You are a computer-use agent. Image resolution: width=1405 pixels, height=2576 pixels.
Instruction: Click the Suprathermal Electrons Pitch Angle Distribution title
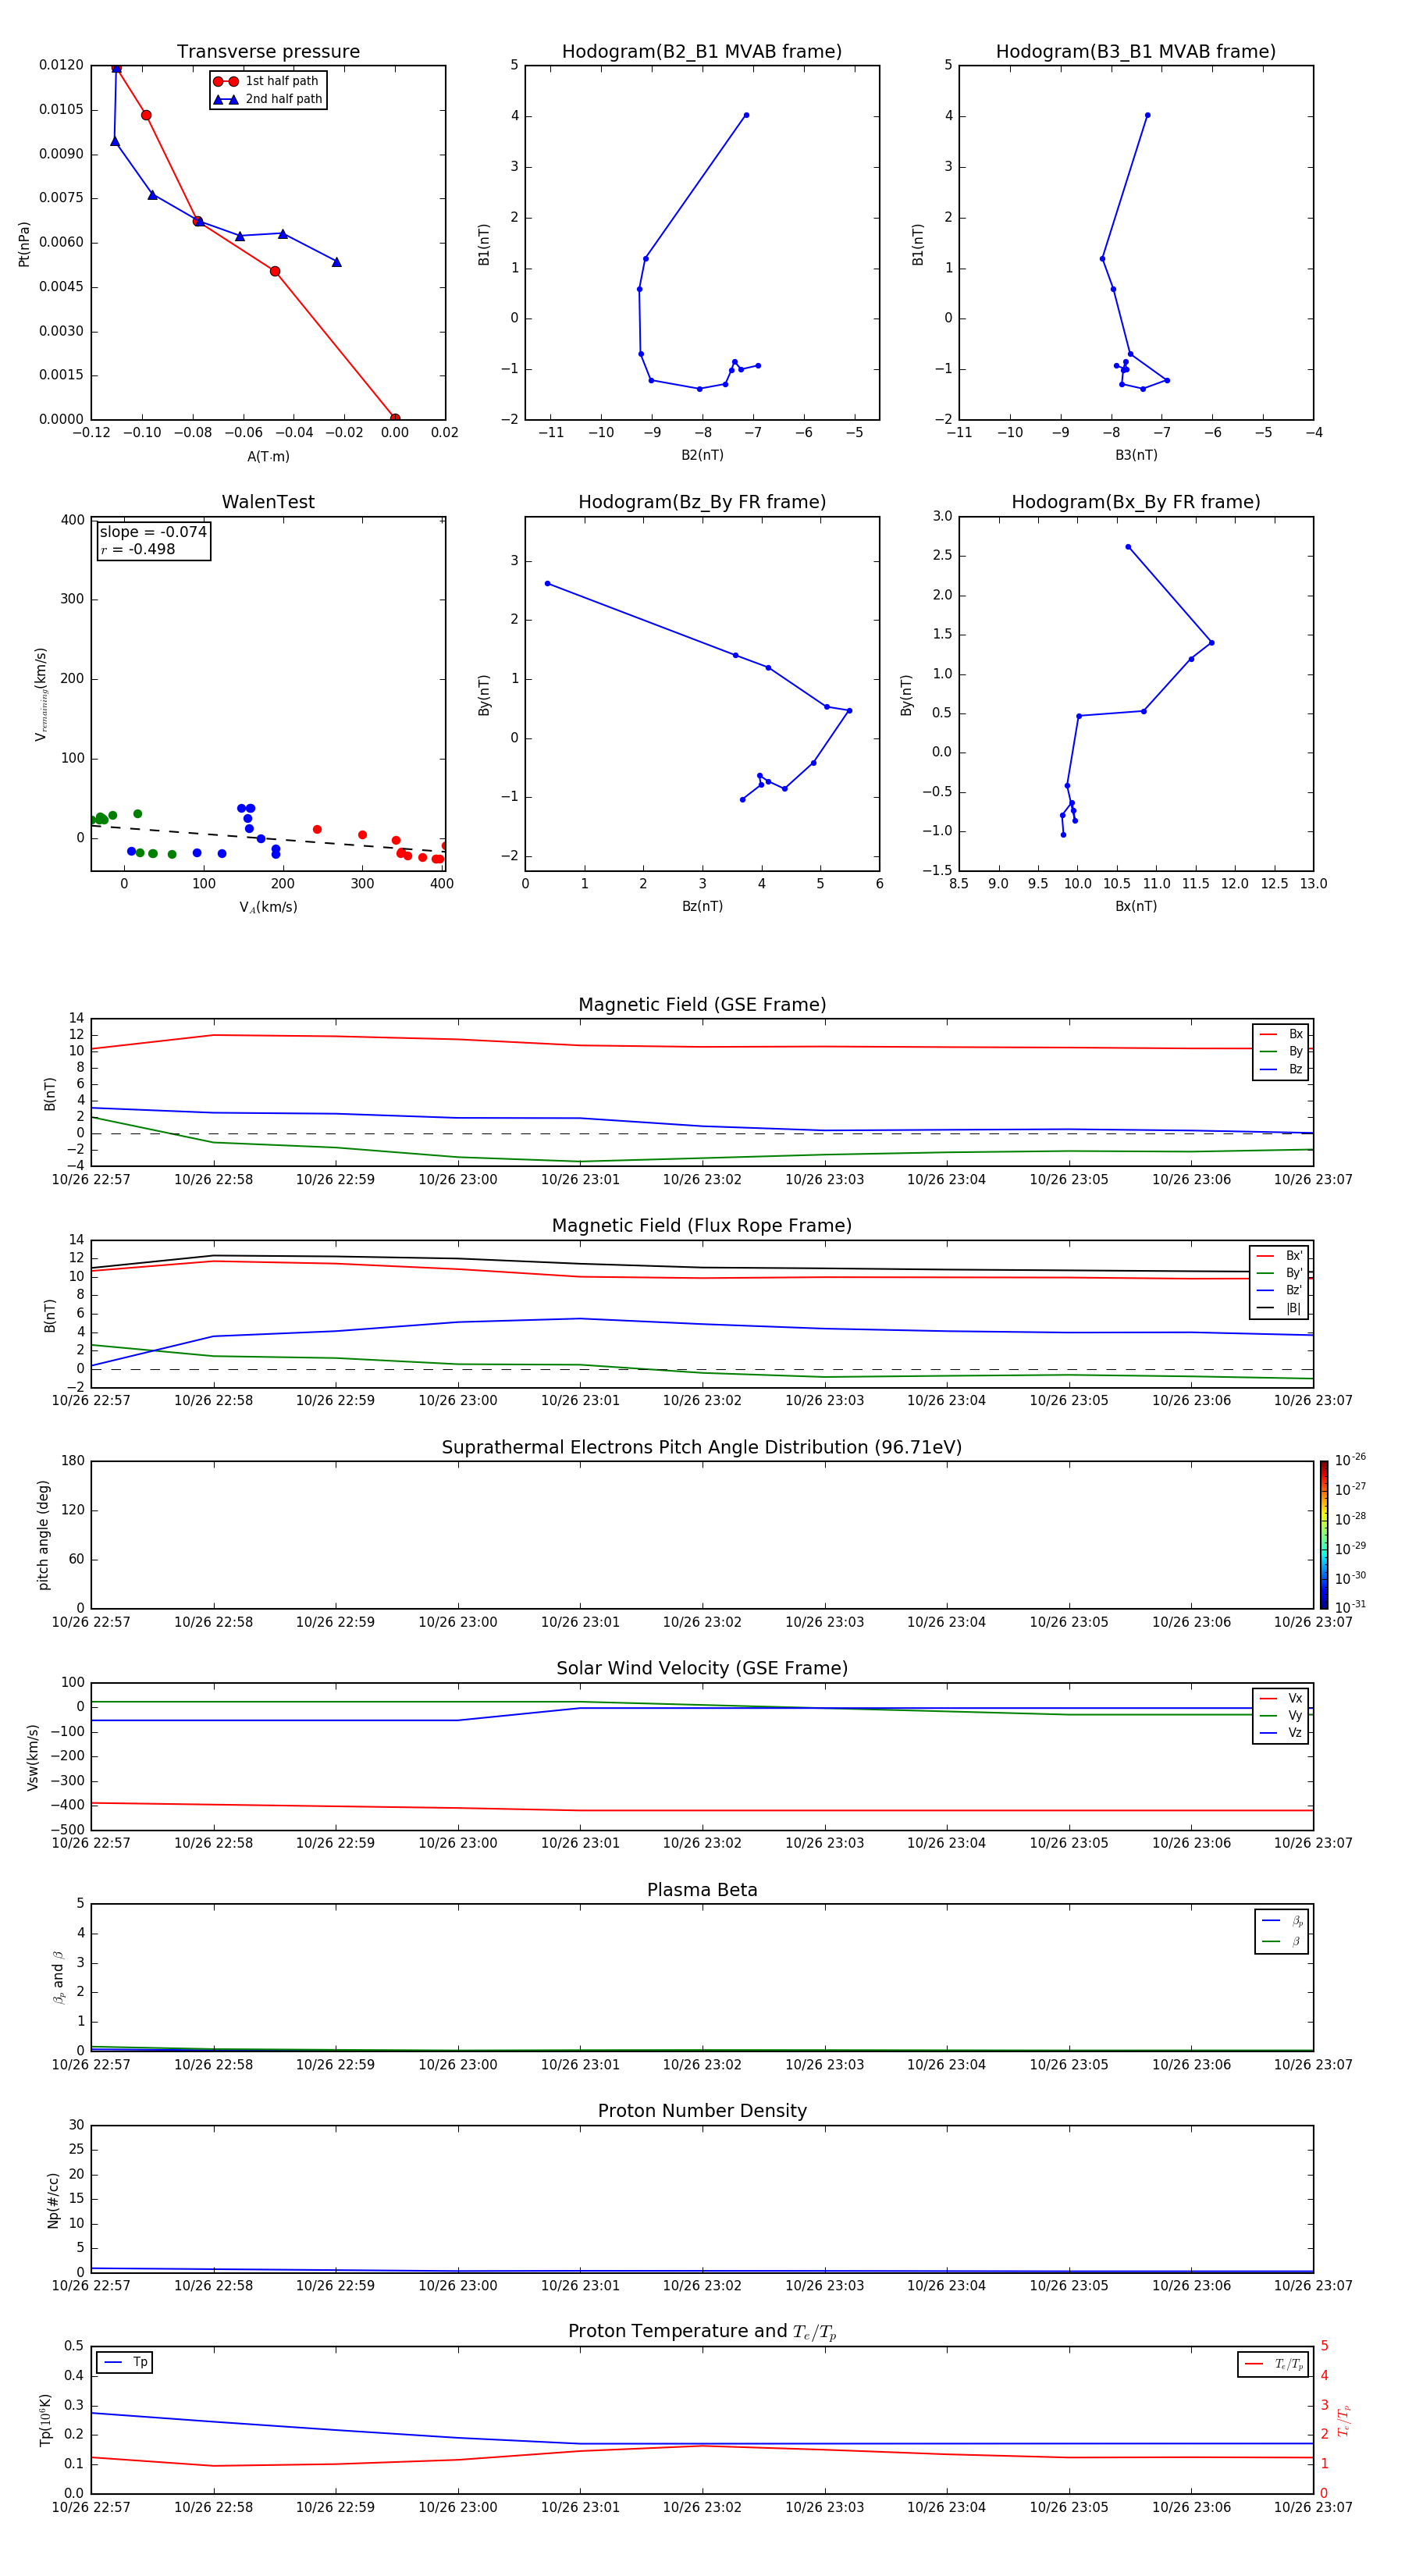coord(702,1448)
